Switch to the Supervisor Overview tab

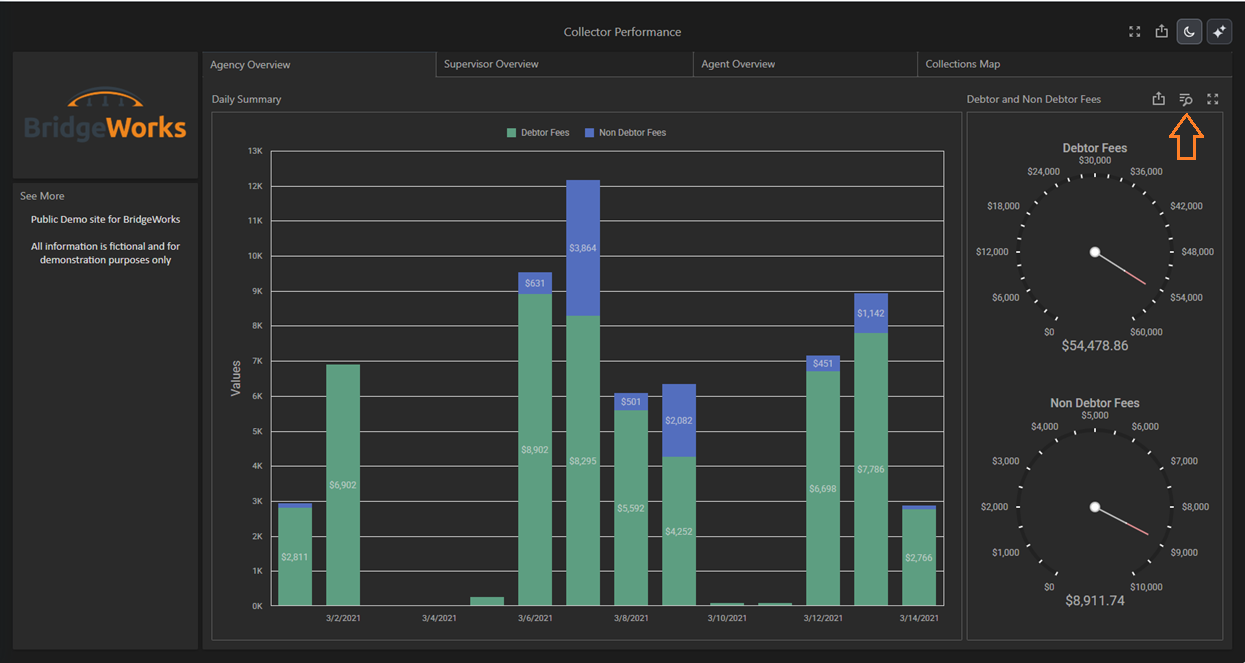click(x=491, y=64)
